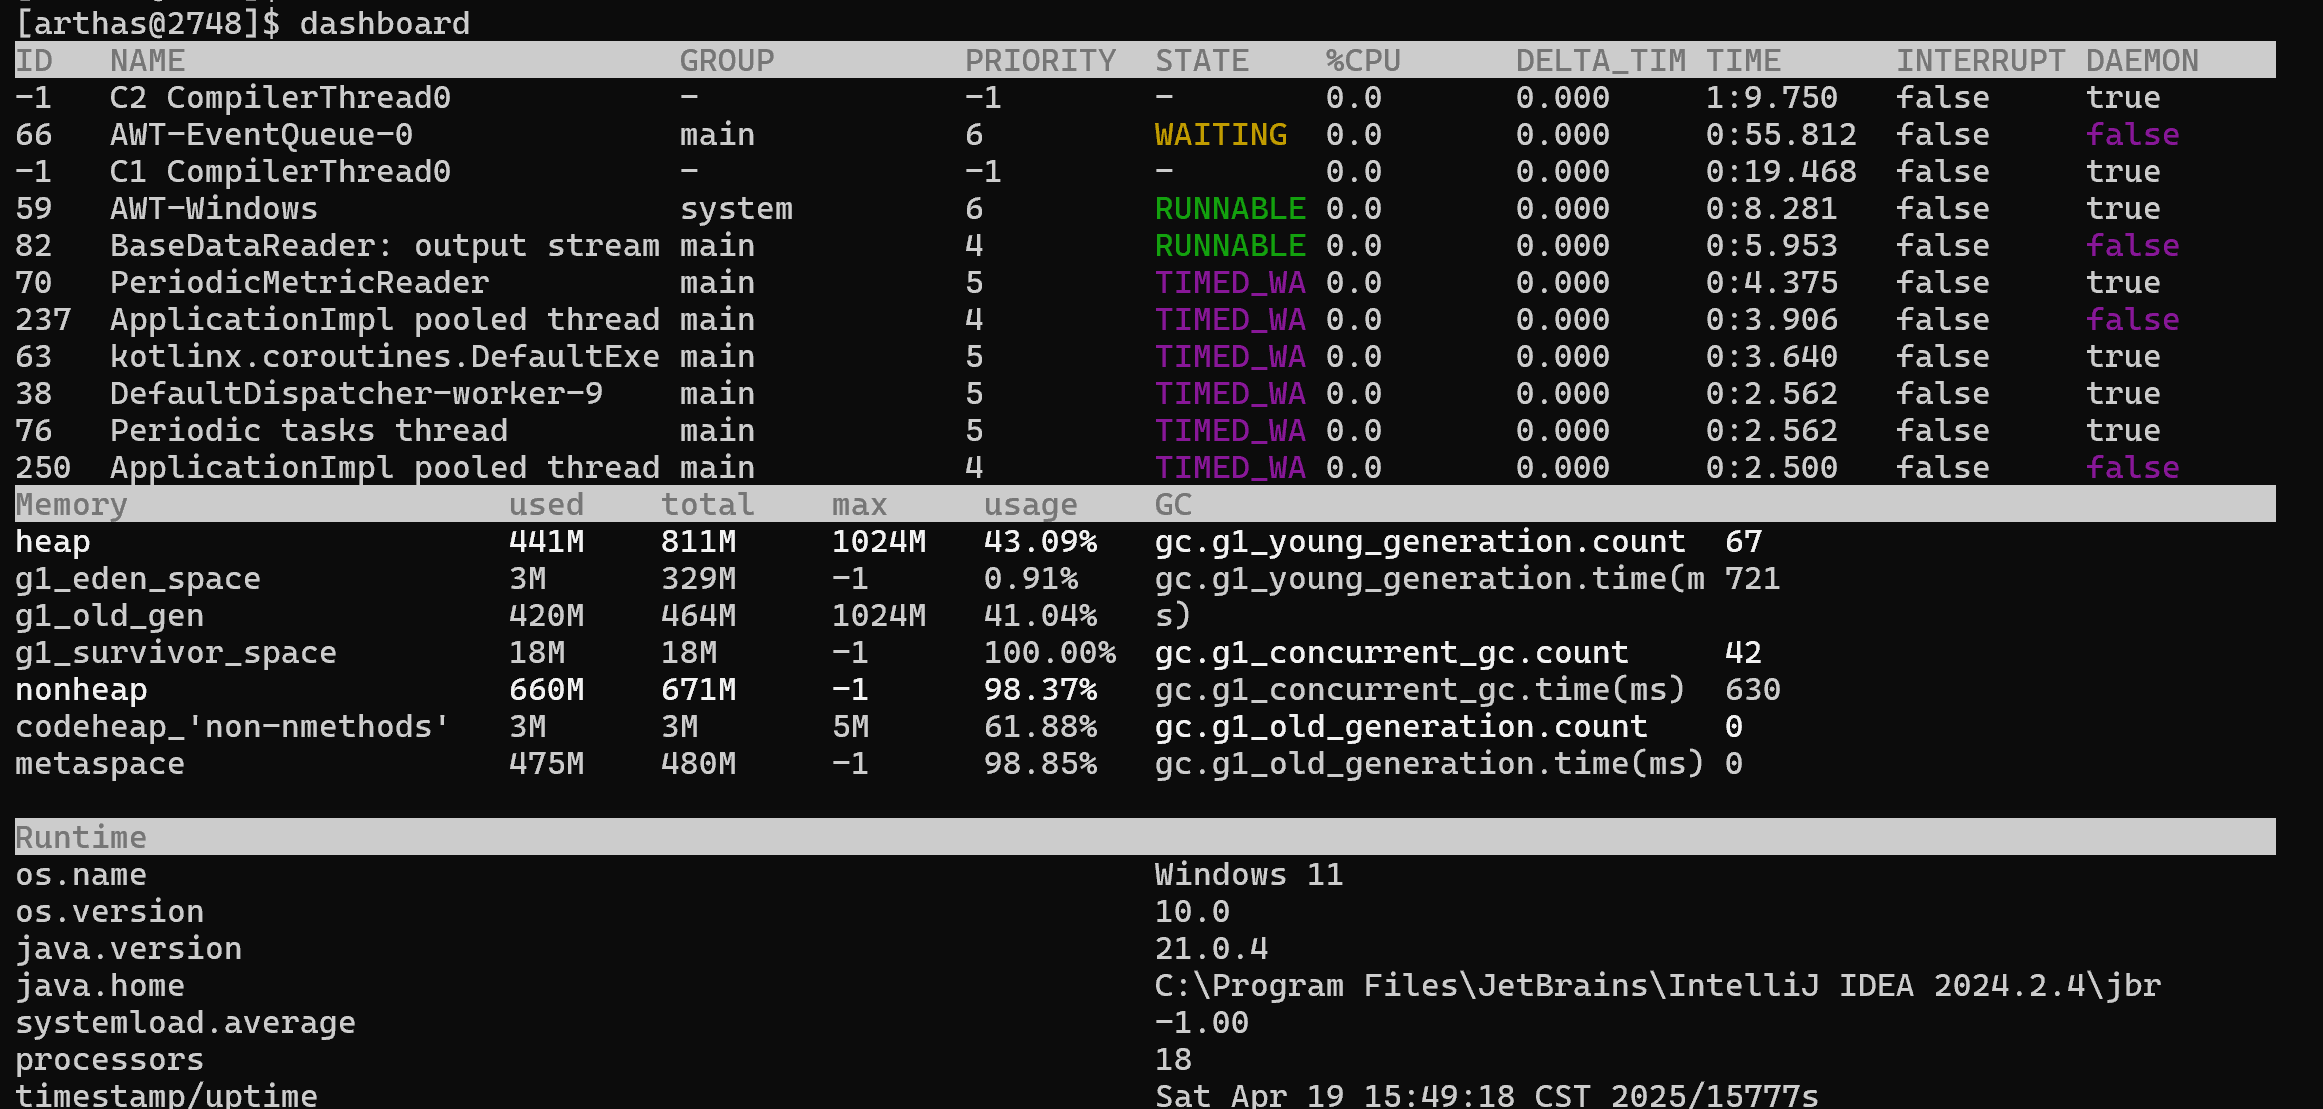2323x1109 pixels.
Task: Click the GC column header
Action: click(1172, 504)
